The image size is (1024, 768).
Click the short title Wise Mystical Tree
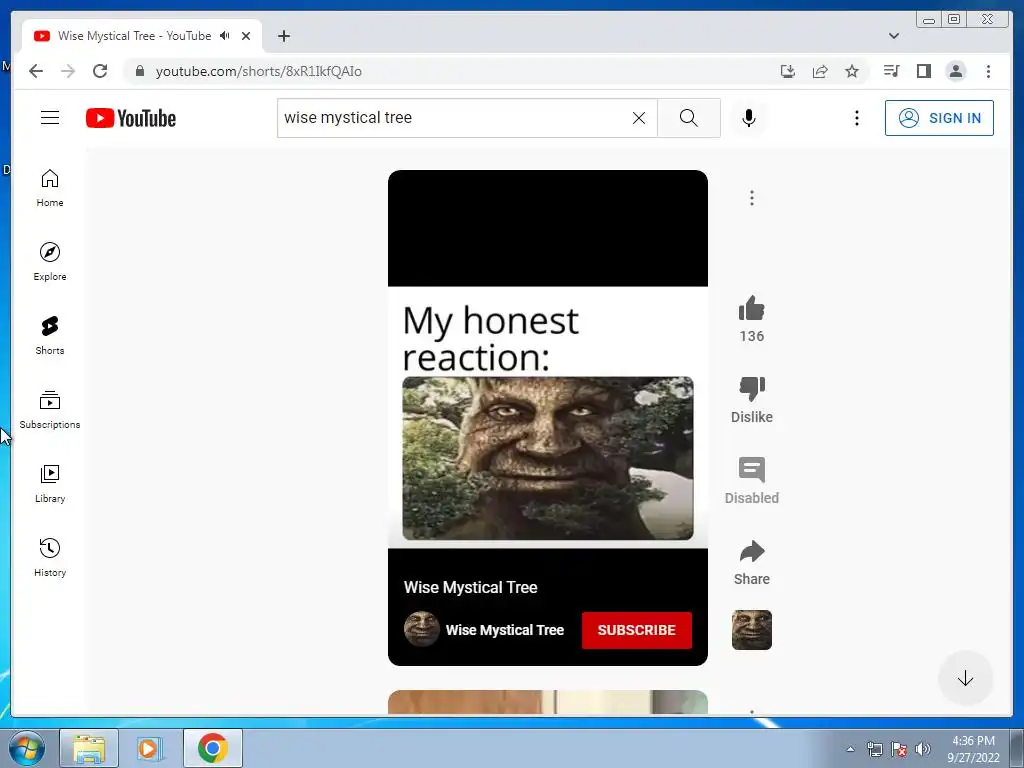coord(470,587)
